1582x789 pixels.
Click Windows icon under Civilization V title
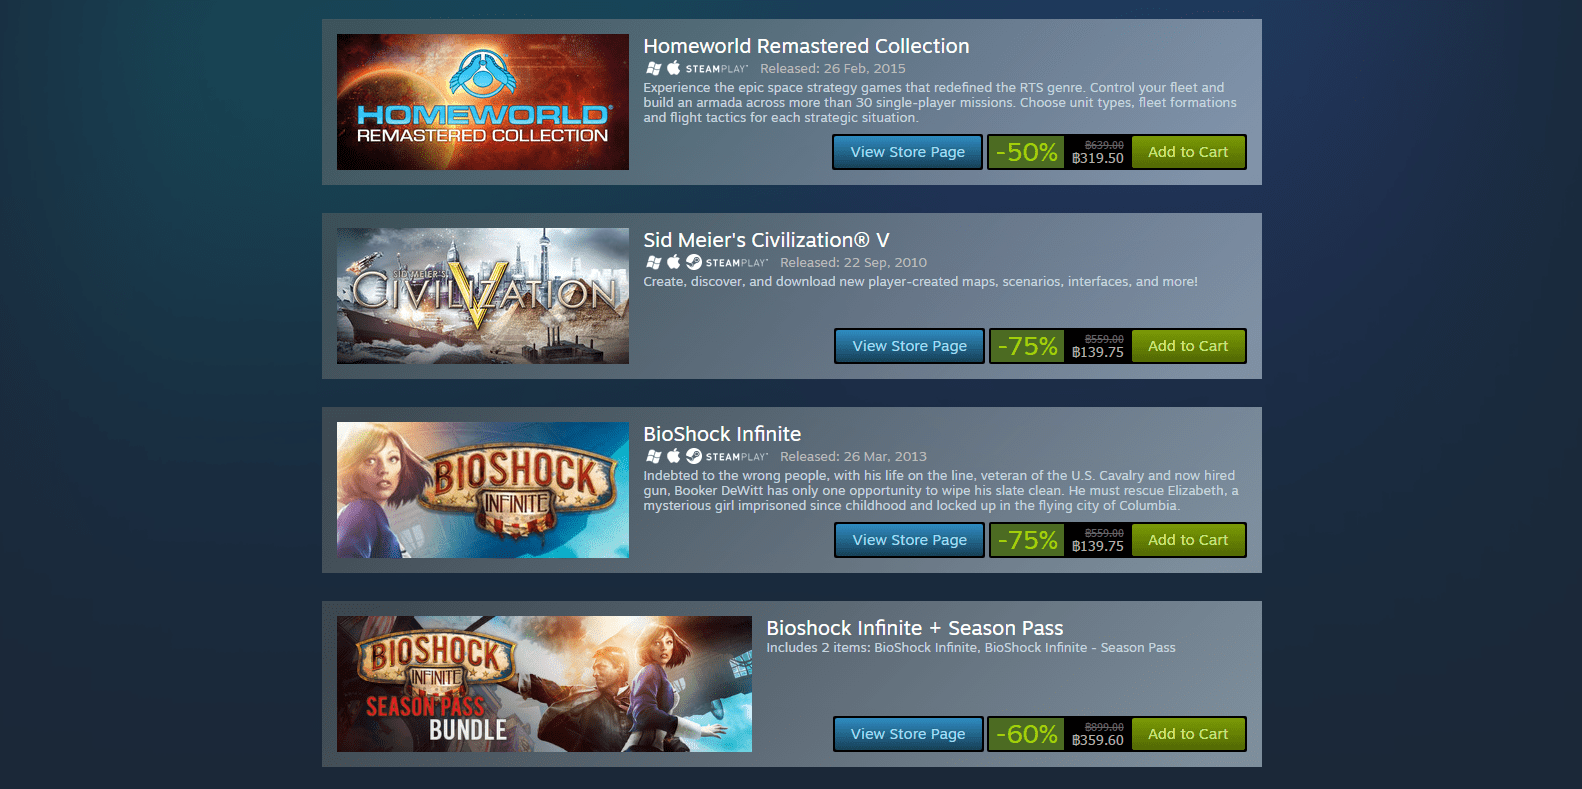(x=654, y=262)
